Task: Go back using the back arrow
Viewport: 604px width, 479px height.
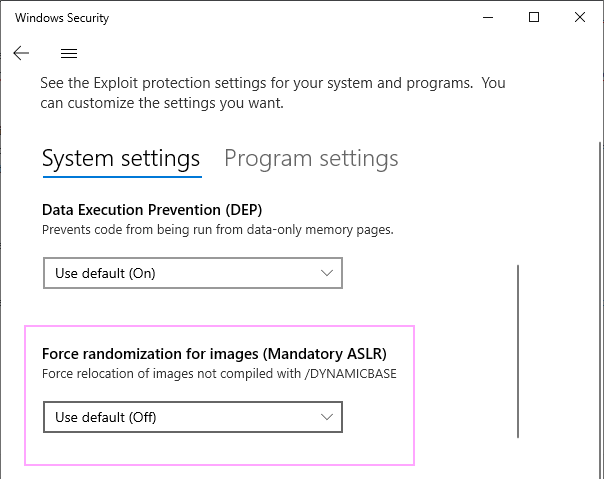Action: (21, 53)
